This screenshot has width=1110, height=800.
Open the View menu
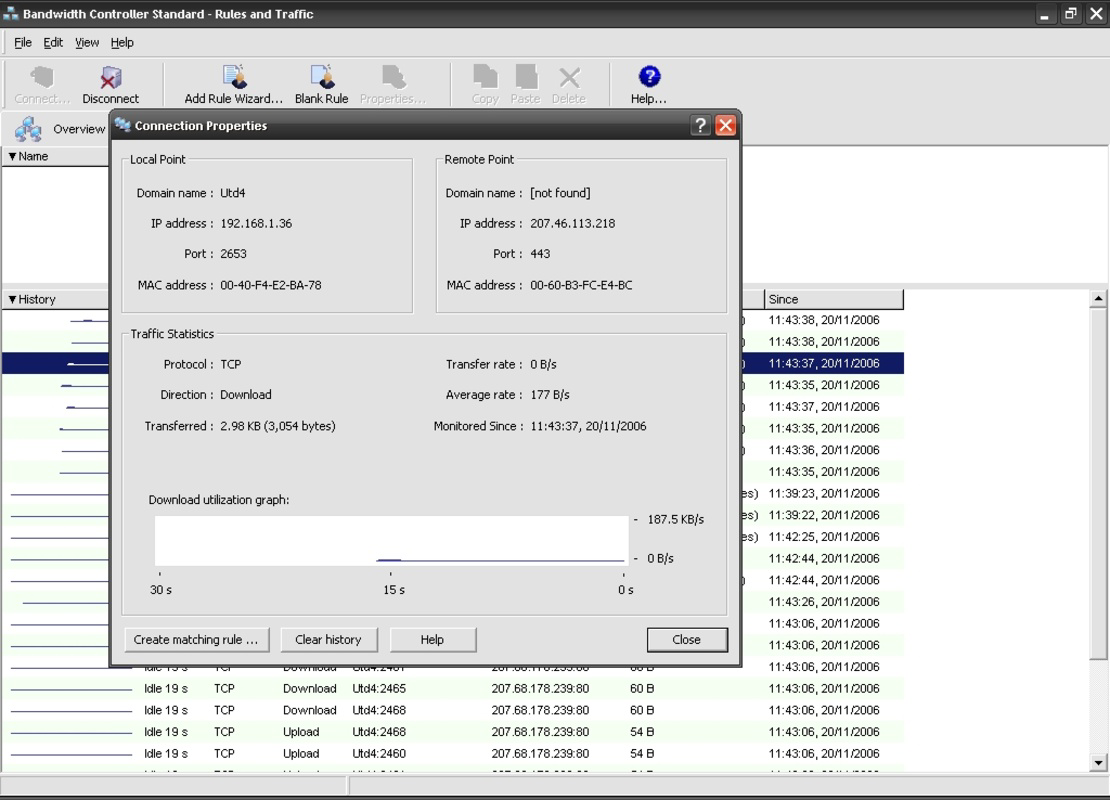click(87, 42)
